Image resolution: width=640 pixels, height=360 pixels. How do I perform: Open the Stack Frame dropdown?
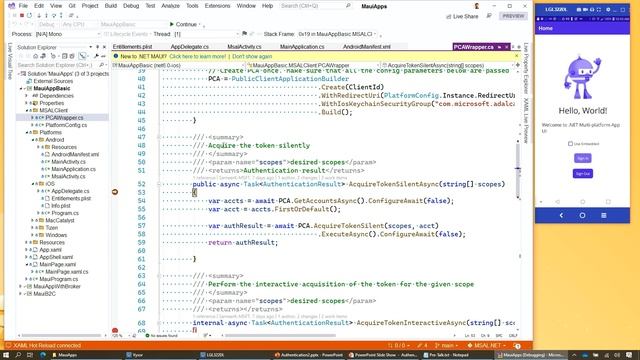(x=337, y=34)
